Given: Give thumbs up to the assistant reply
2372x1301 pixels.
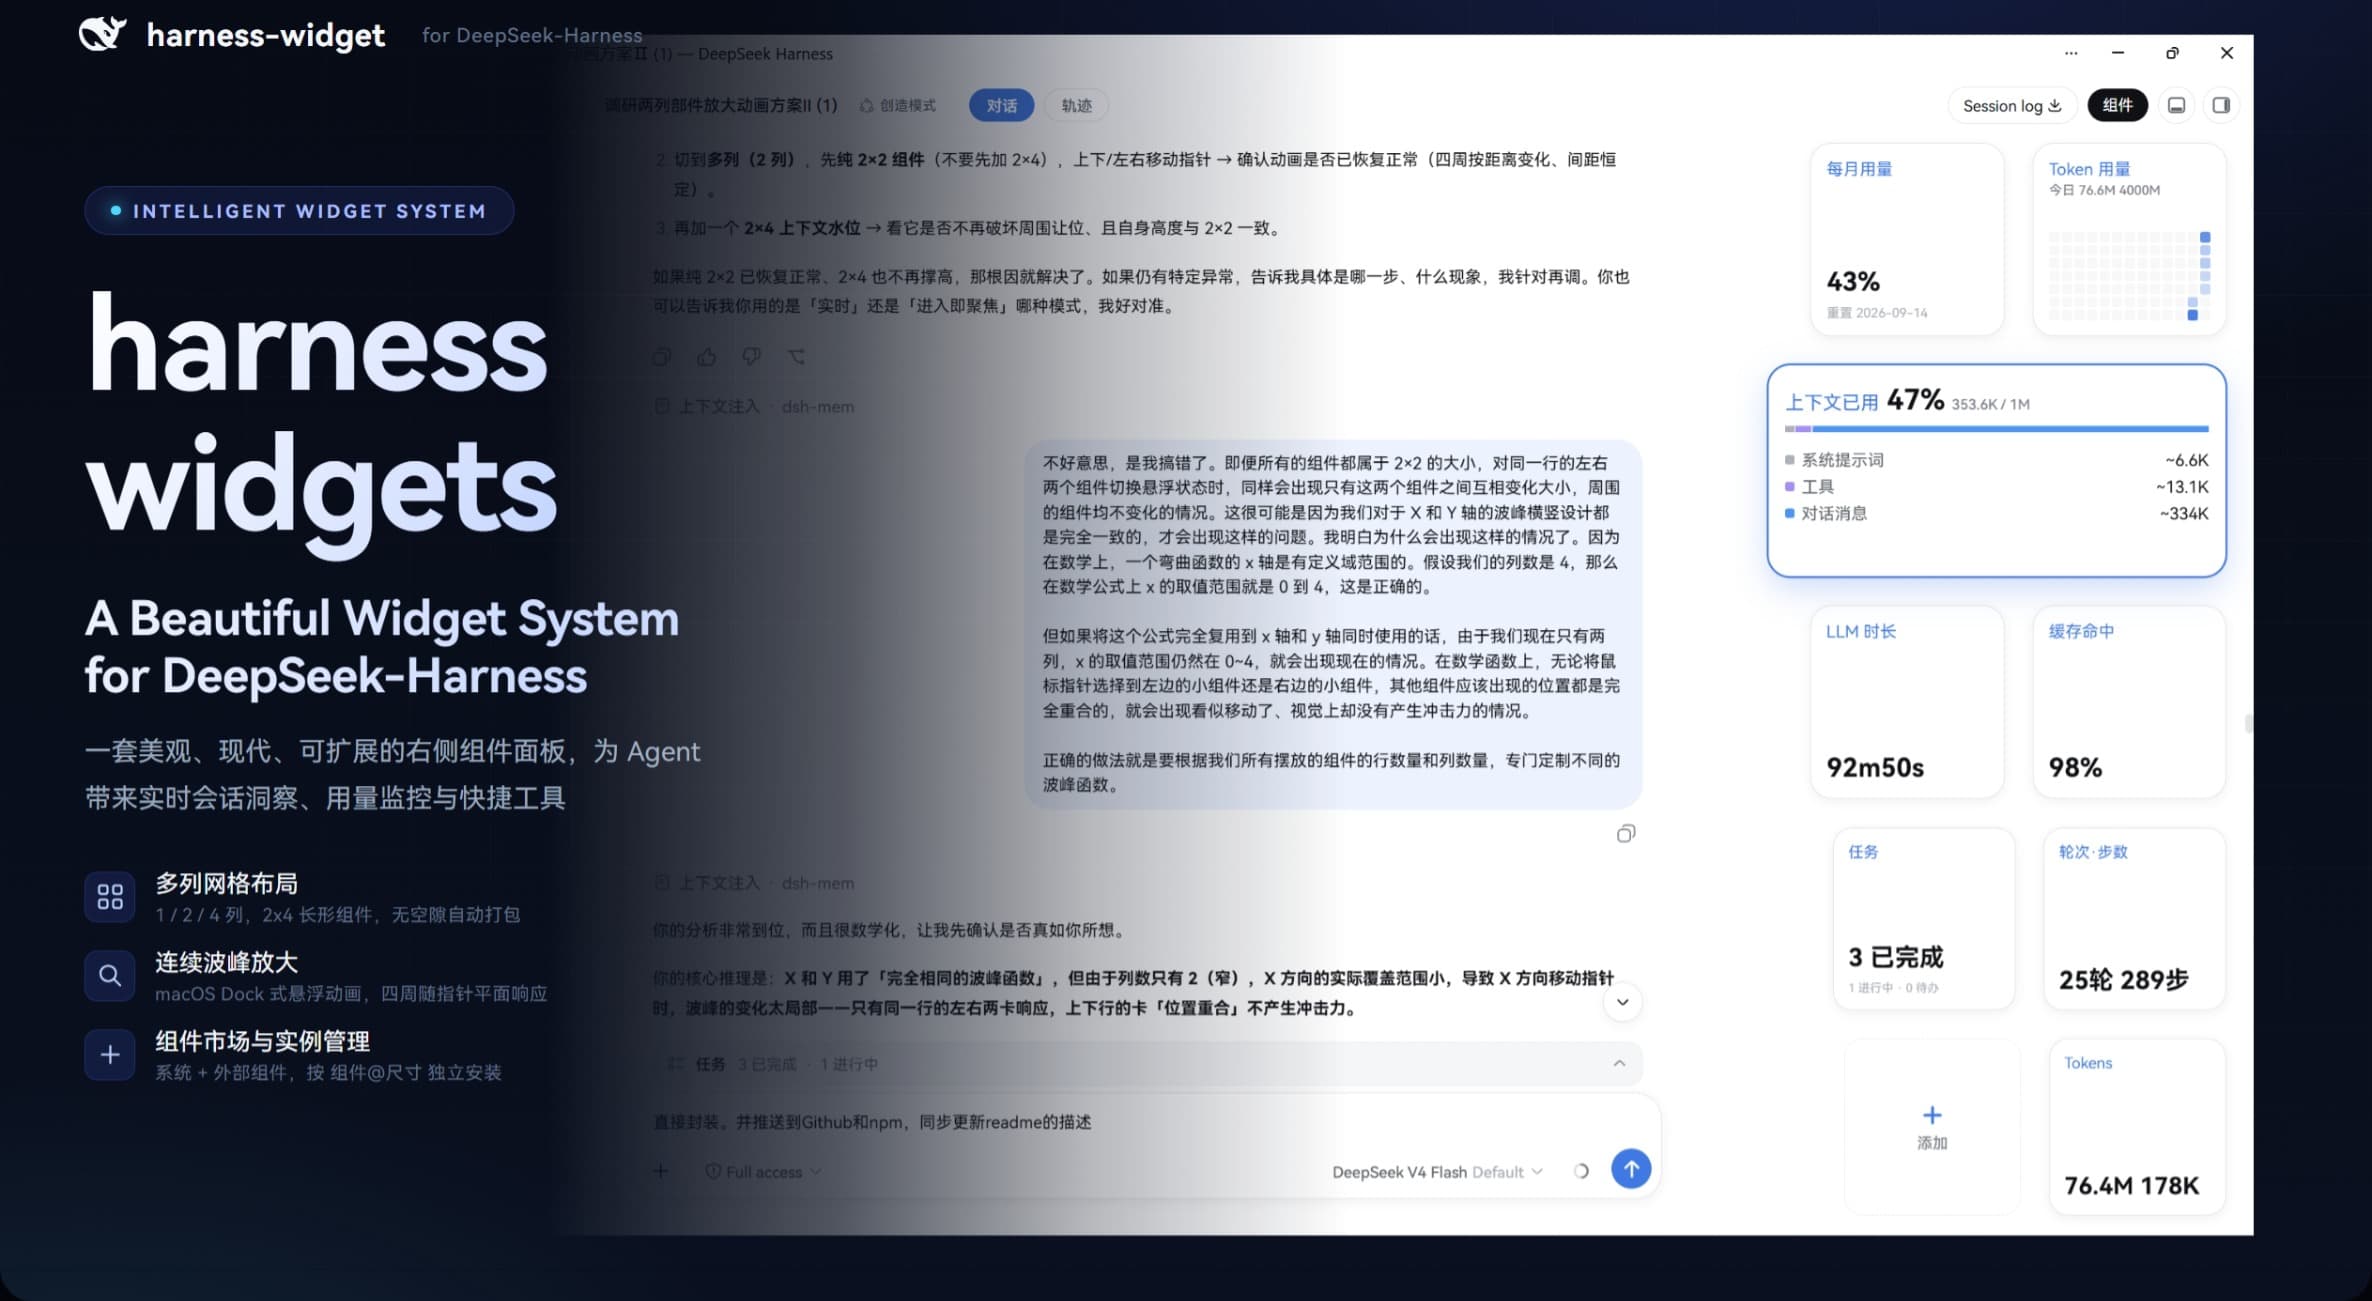Looking at the screenshot, I should 707,357.
